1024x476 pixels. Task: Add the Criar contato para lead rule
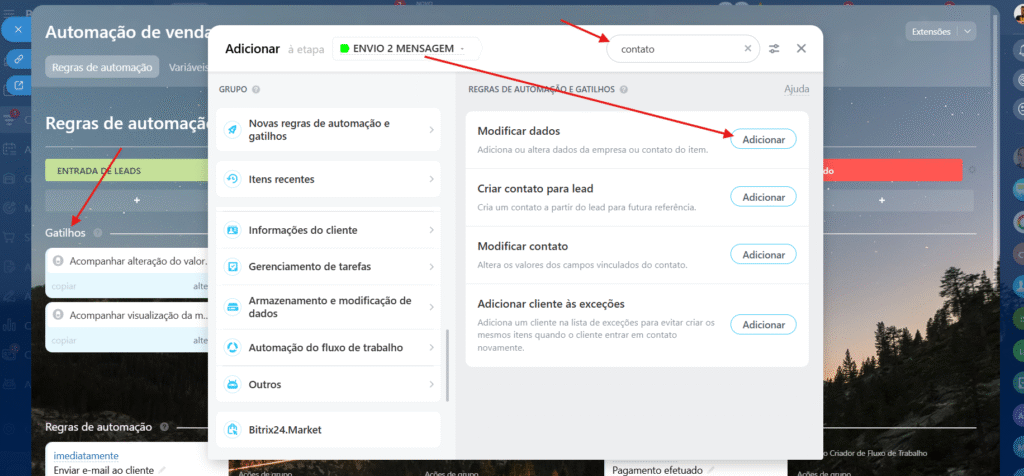(x=763, y=197)
